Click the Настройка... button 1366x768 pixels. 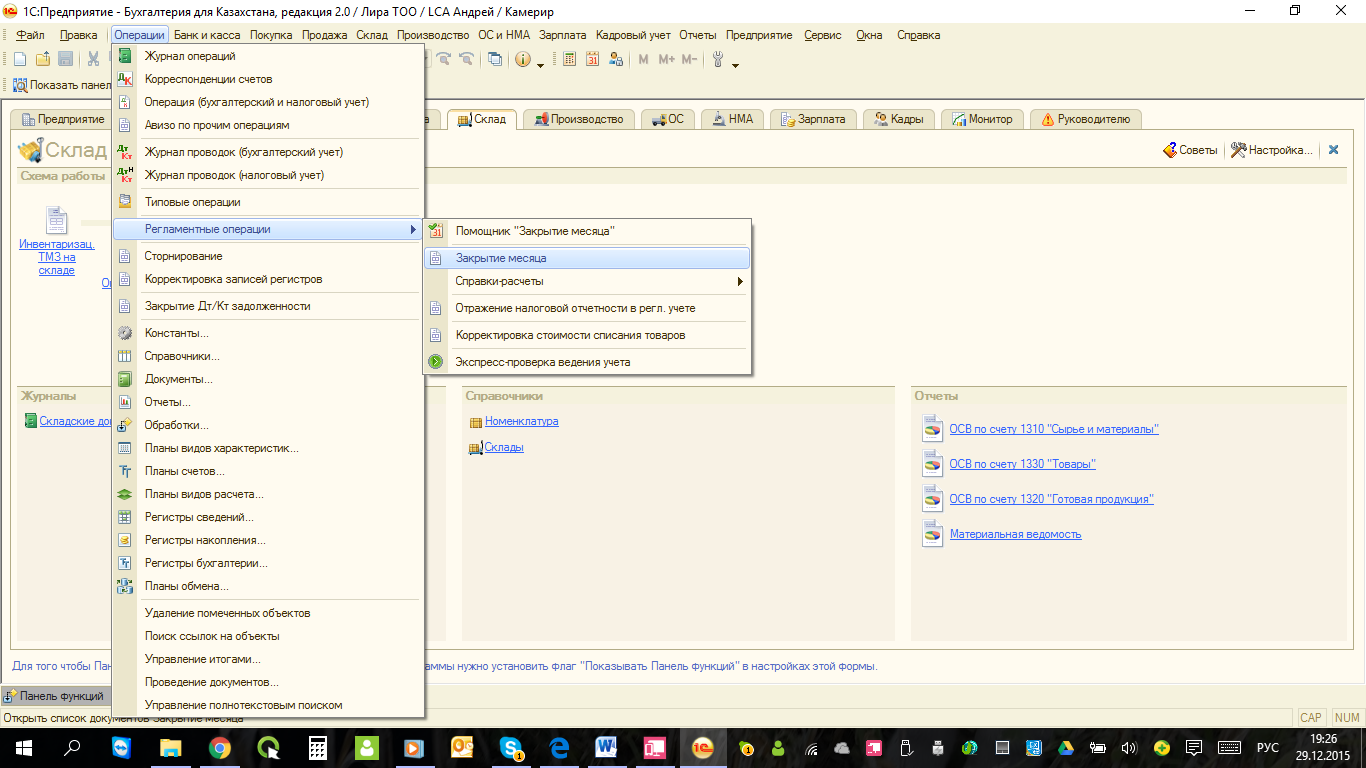(x=1271, y=150)
